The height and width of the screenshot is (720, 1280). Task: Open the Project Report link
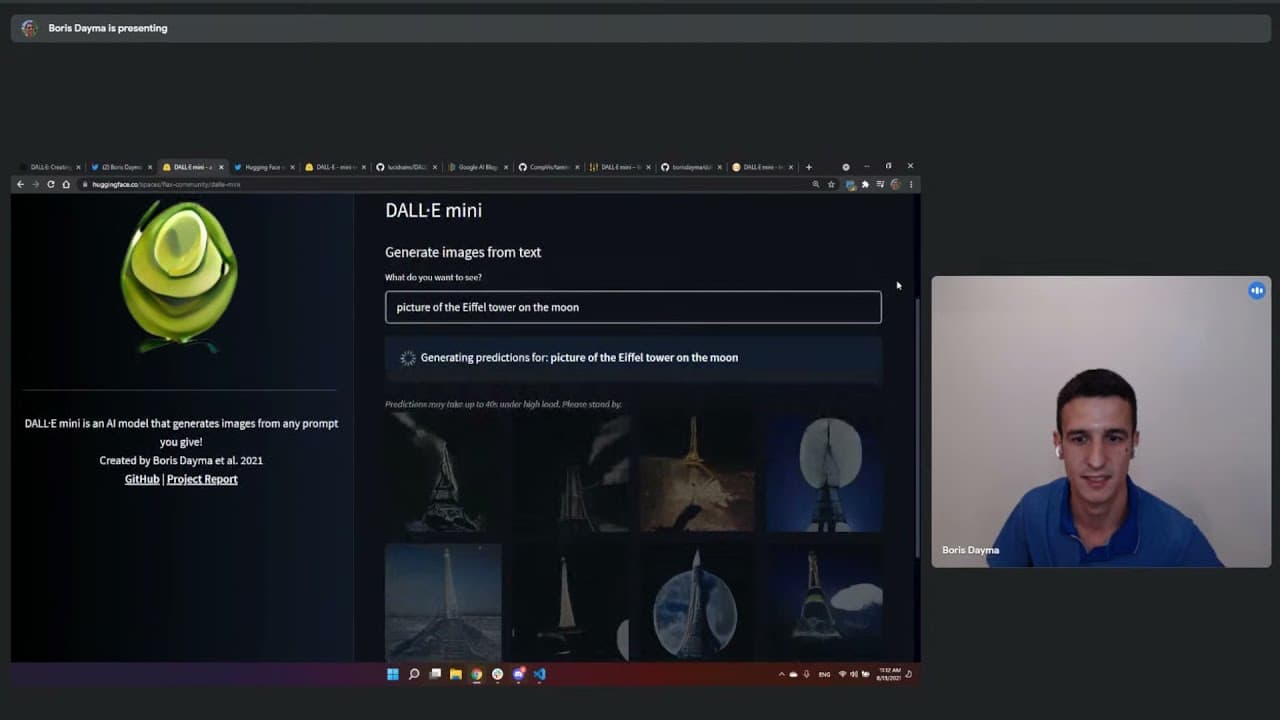point(202,479)
